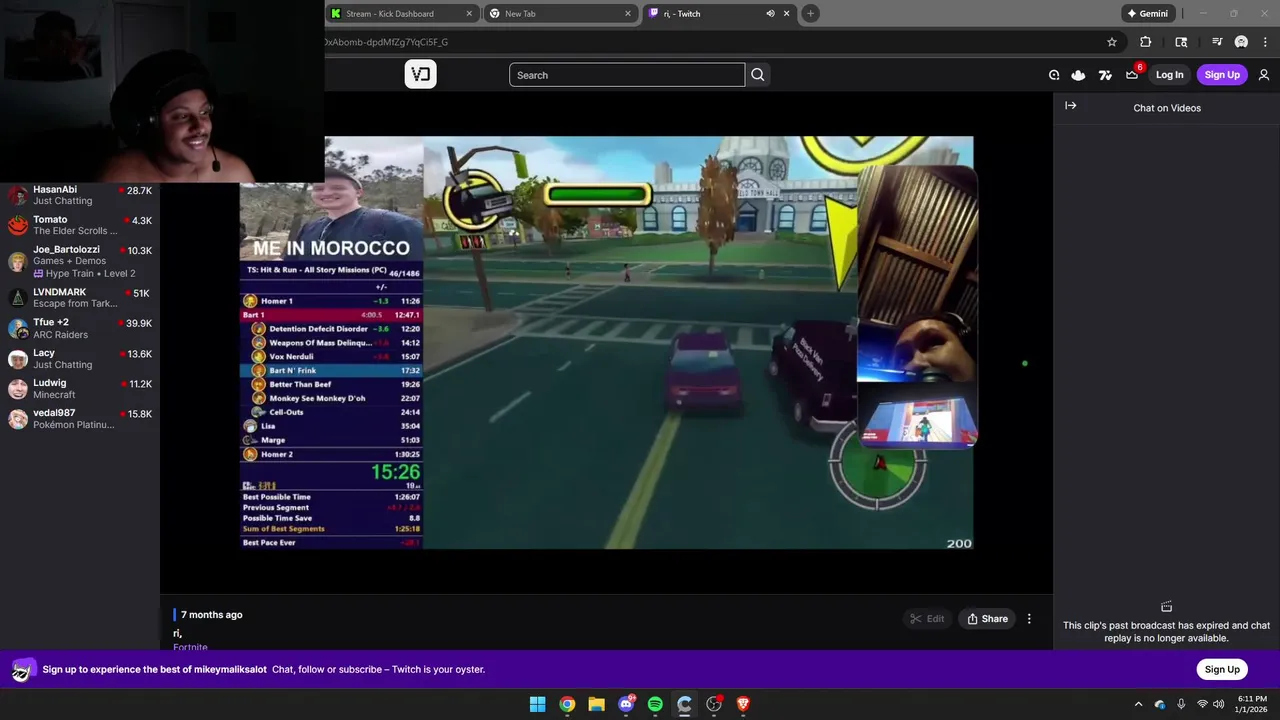The width and height of the screenshot is (1280, 720).
Task: Open the Chrome profile avatar
Action: click(x=1241, y=42)
